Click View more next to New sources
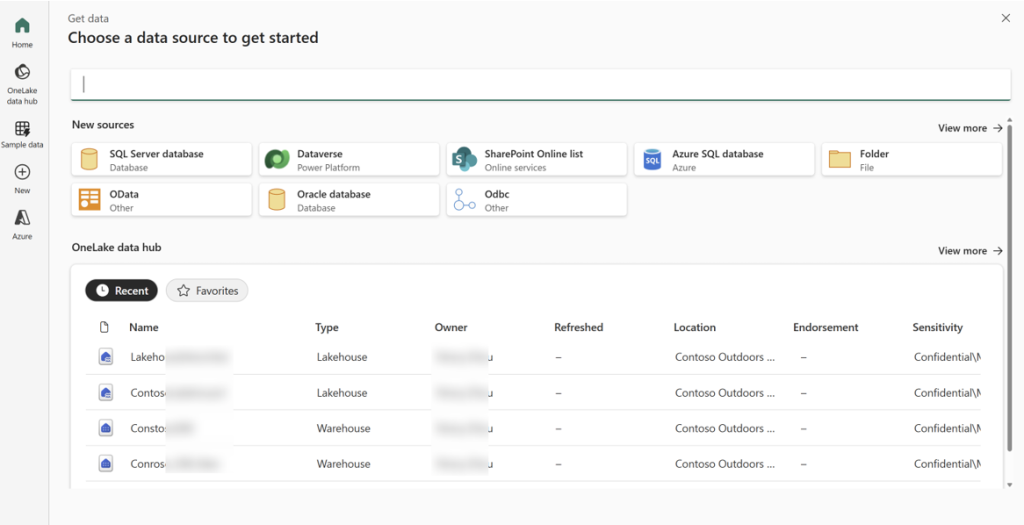1024x525 pixels. click(x=970, y=128)
